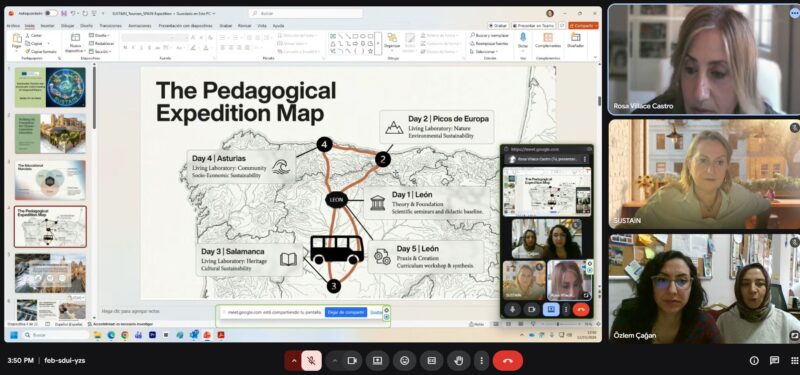Click the user account avatar in PowerPoint
Screen dimensions: 800x375
[549, 13]
